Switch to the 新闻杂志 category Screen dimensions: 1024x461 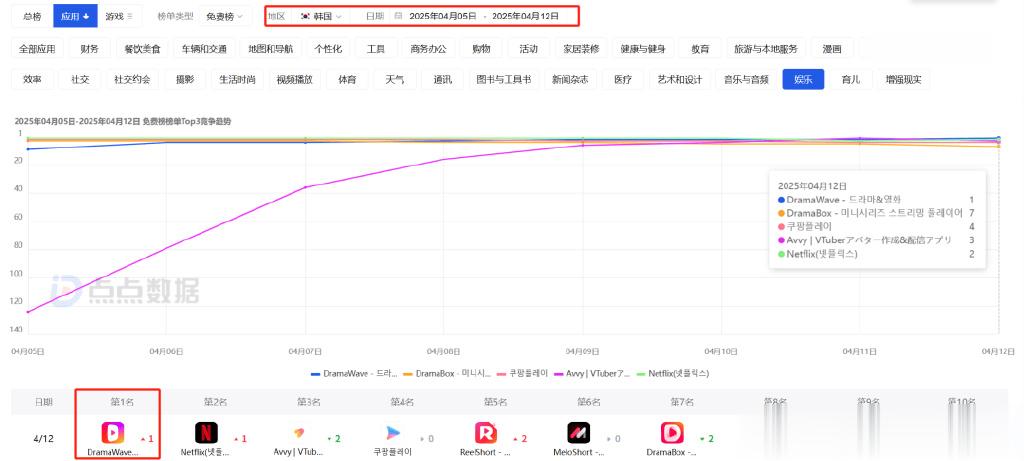[570, 80]
